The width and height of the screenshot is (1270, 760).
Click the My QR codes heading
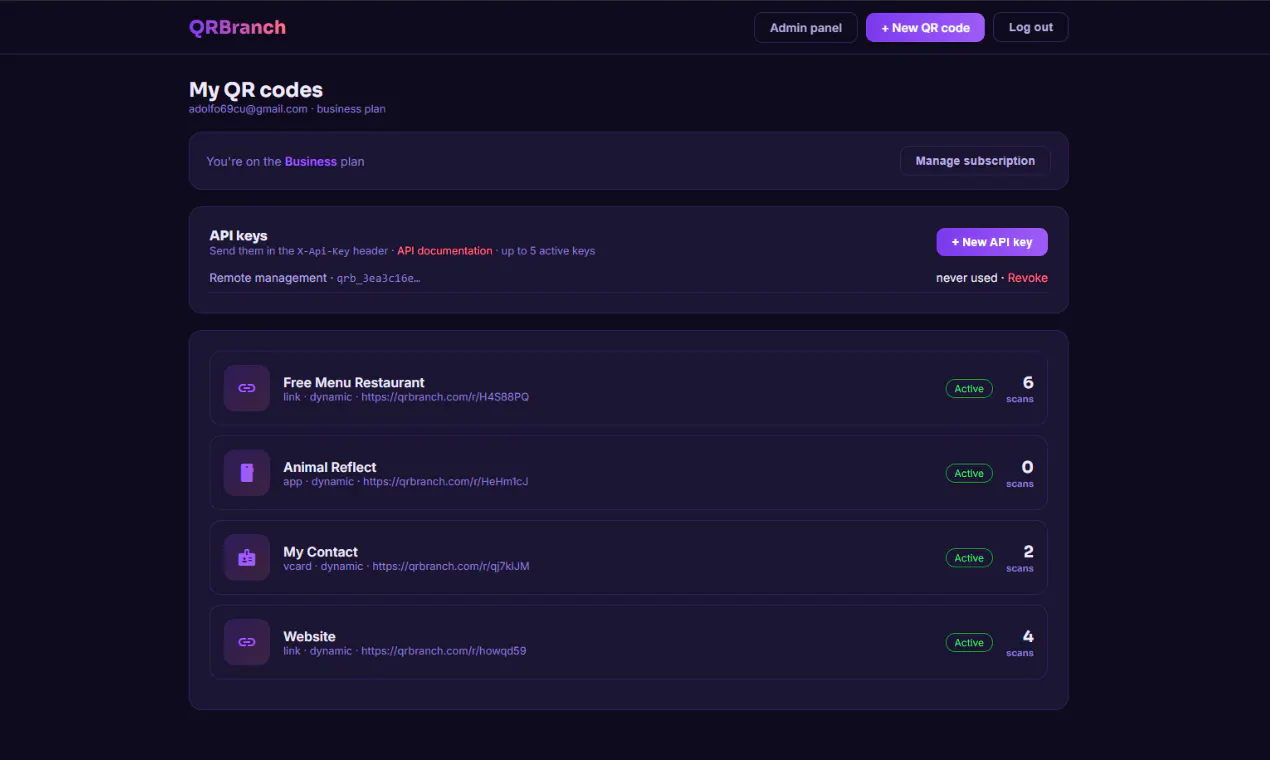coord(256,90)
